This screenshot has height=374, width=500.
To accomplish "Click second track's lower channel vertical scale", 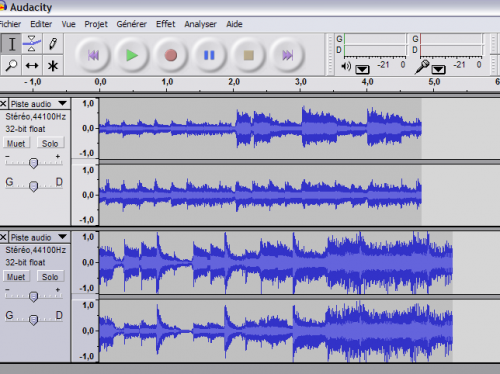I will coord(85,331).
